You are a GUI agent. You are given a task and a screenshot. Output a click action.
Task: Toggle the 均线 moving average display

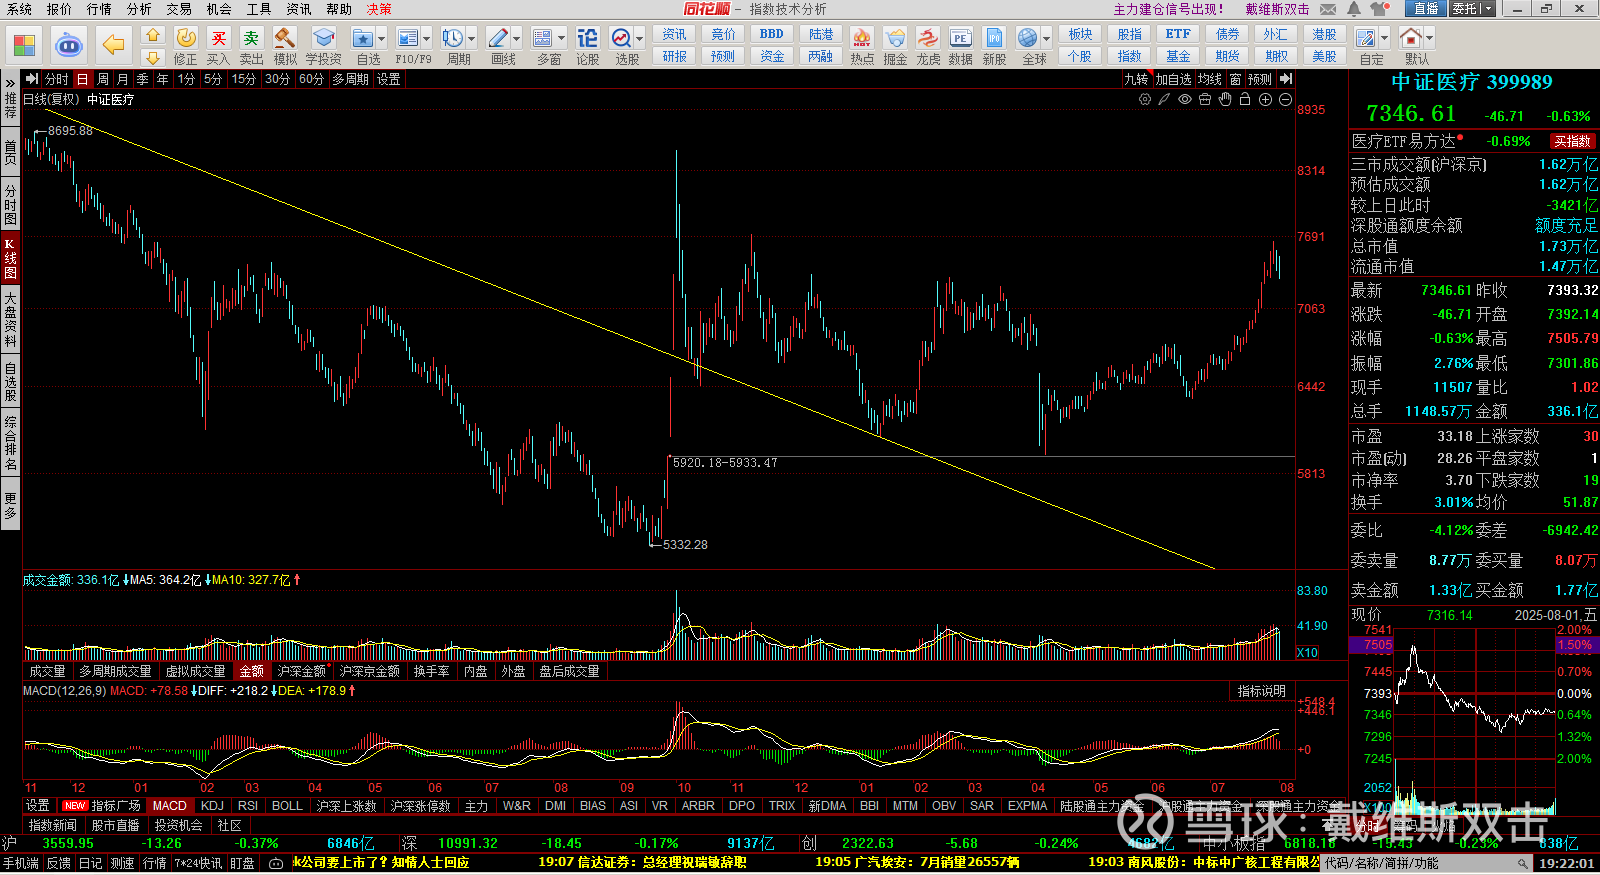[x=1210, y=79]
